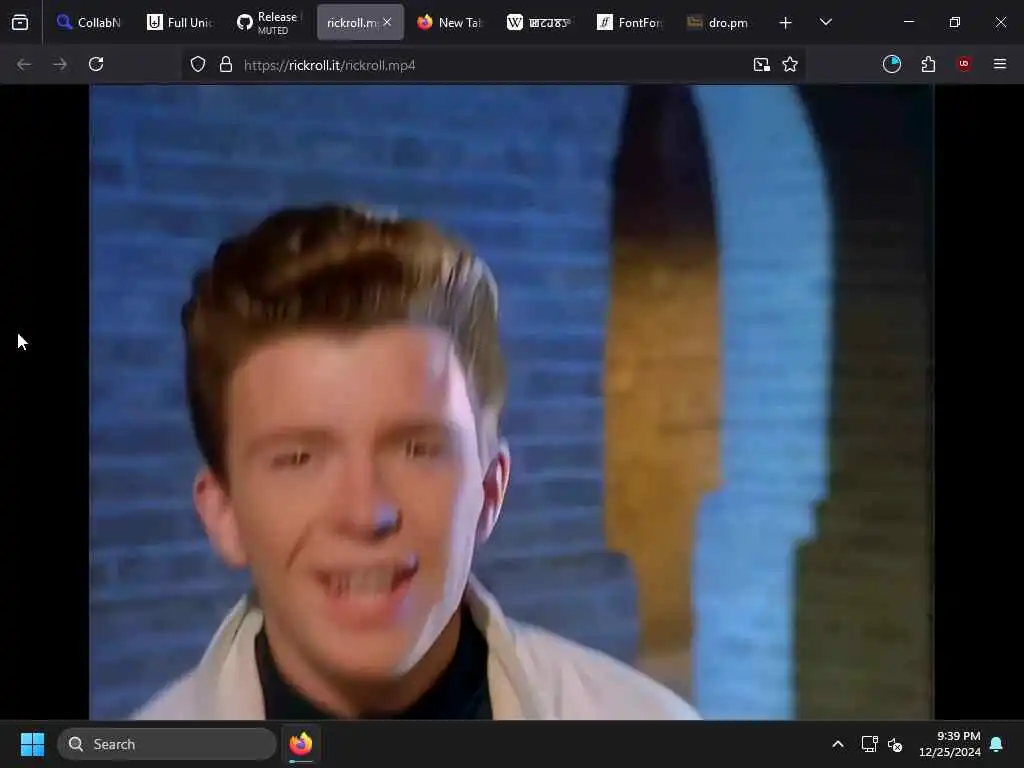
Task: Switch to the CollabN tab
Action: click(88, 23)
